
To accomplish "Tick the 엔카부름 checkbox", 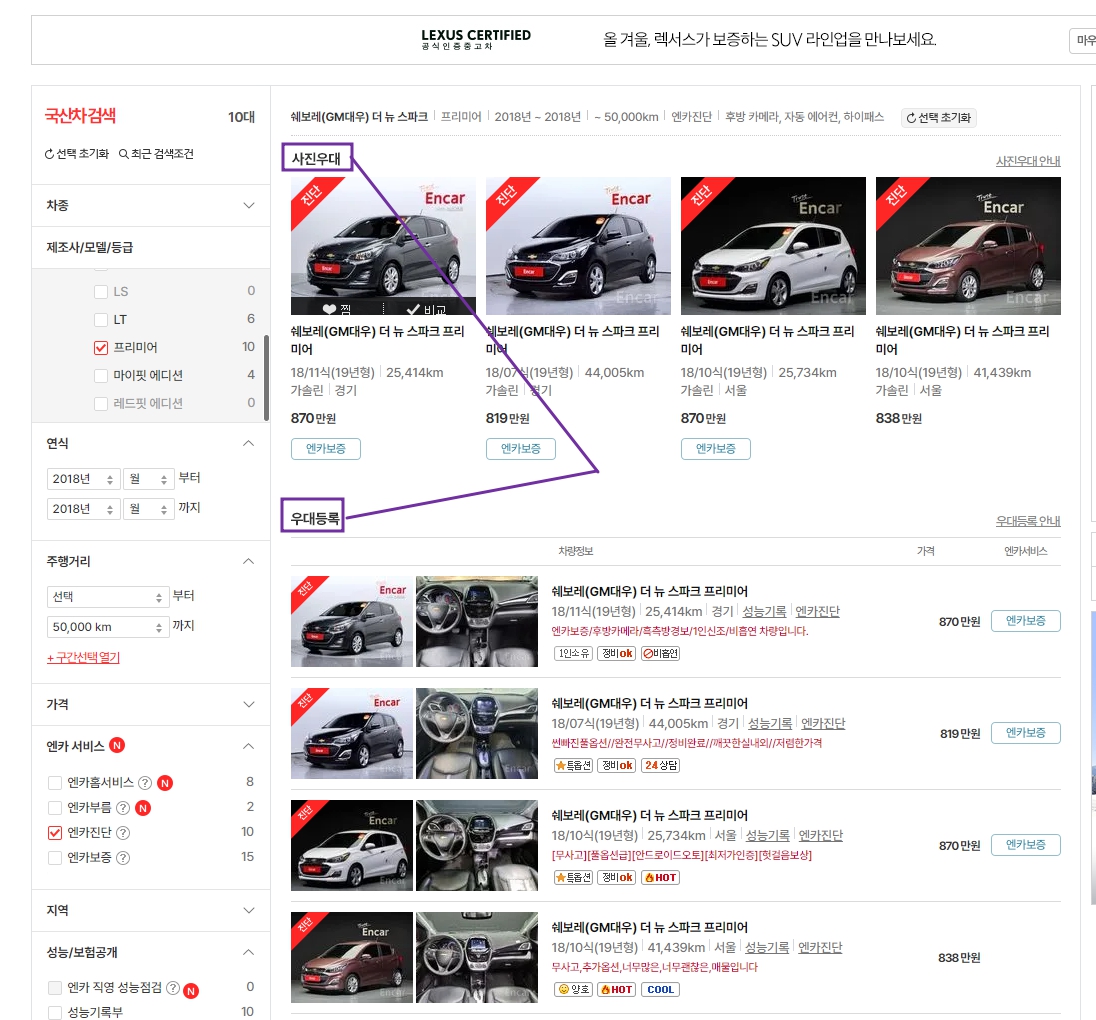I will (x=55, y=807).
